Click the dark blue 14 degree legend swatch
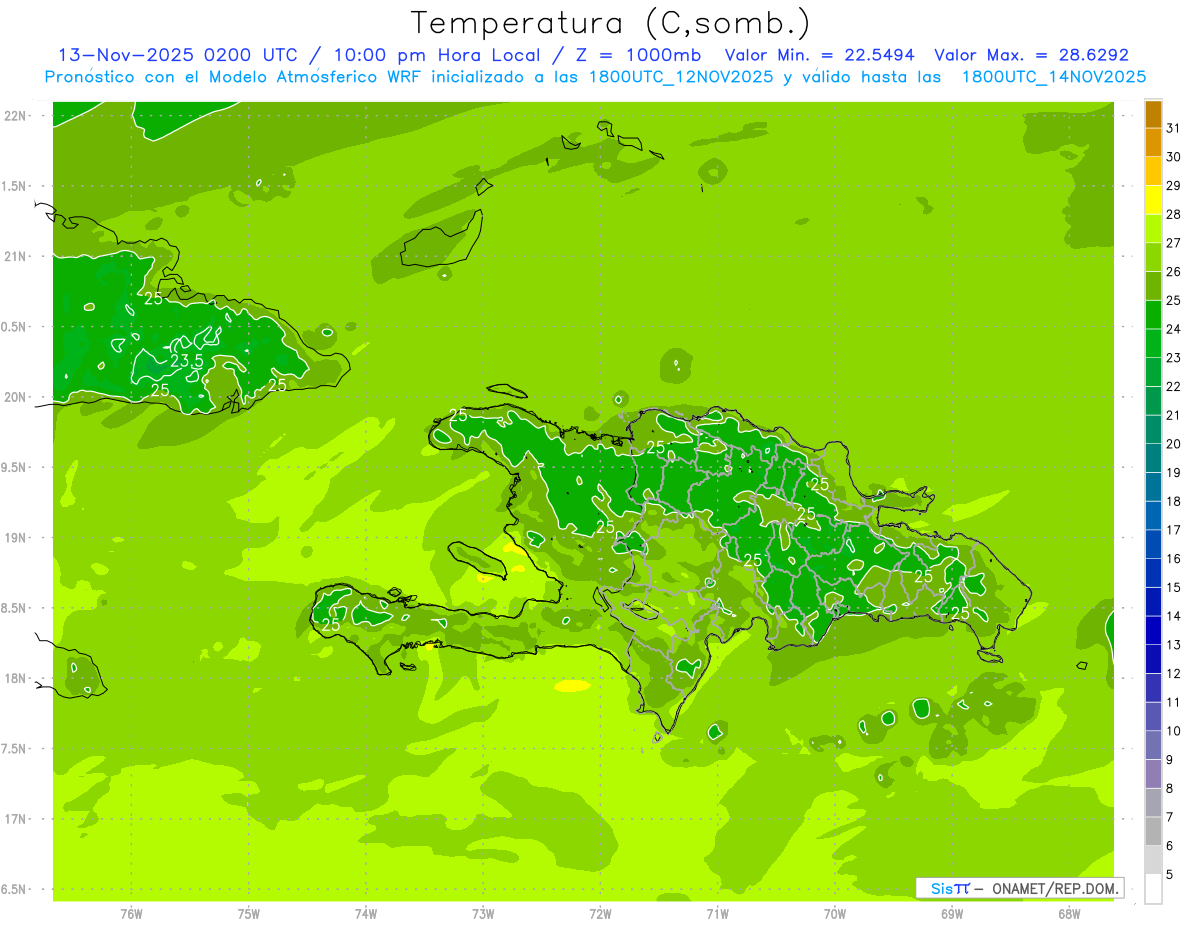 pyautogui.click(x=1153, y=603)
